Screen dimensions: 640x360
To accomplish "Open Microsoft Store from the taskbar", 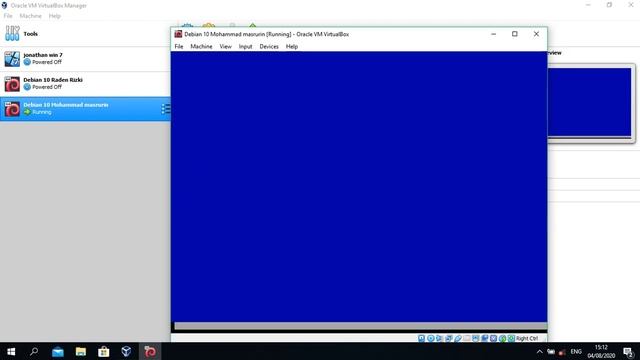I will pyautogui.click(x=103, y=351).
